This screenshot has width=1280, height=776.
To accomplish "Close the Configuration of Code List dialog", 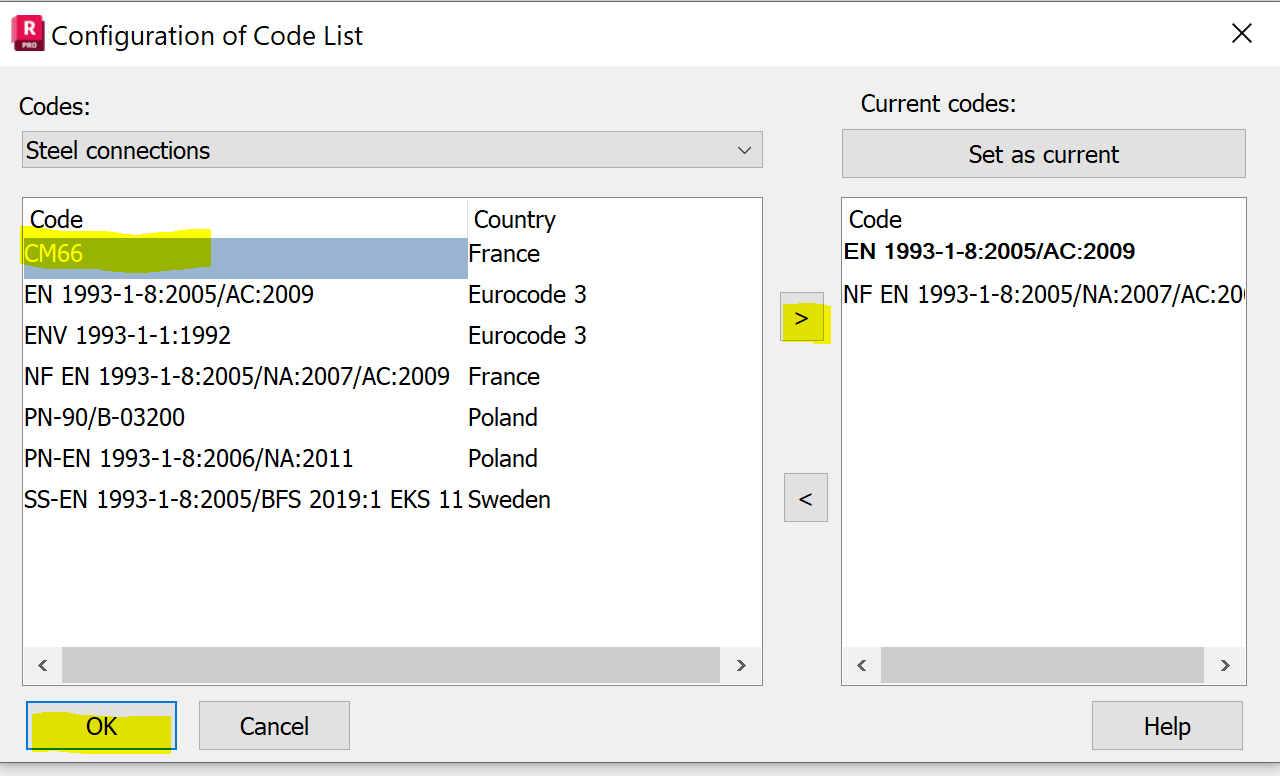I will coord(1241,34).
